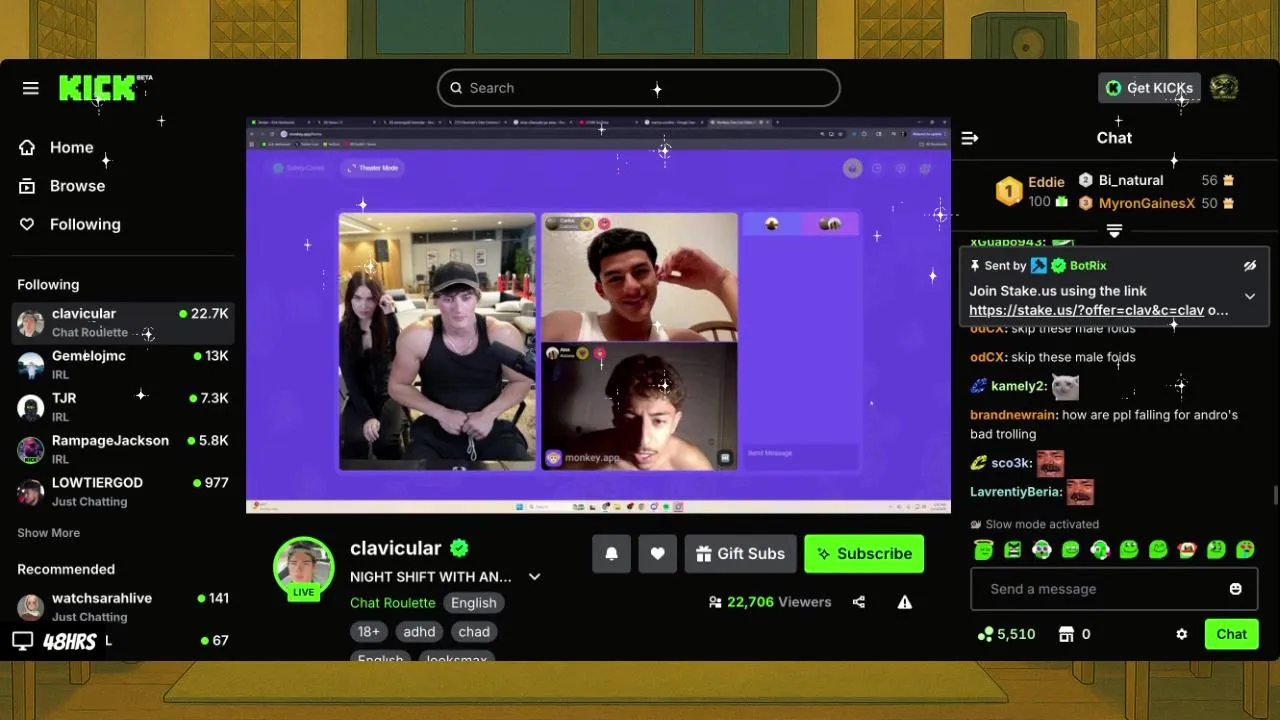Open the channel points shop icon
This screenshot has width=1280, height=720.
[1066, 634]
